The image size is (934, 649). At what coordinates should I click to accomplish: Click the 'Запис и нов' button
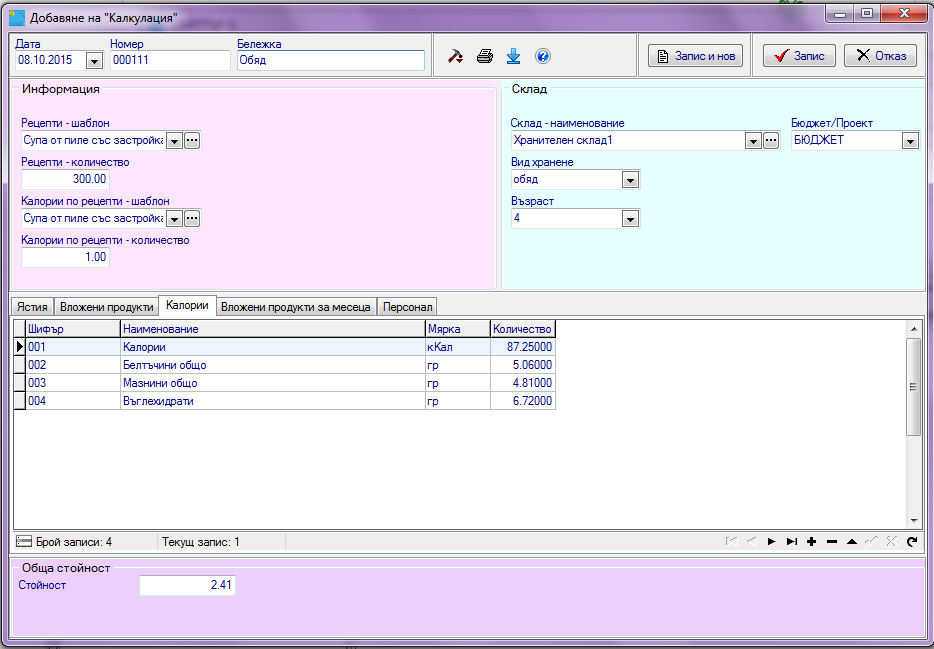[x=696, y=56]
